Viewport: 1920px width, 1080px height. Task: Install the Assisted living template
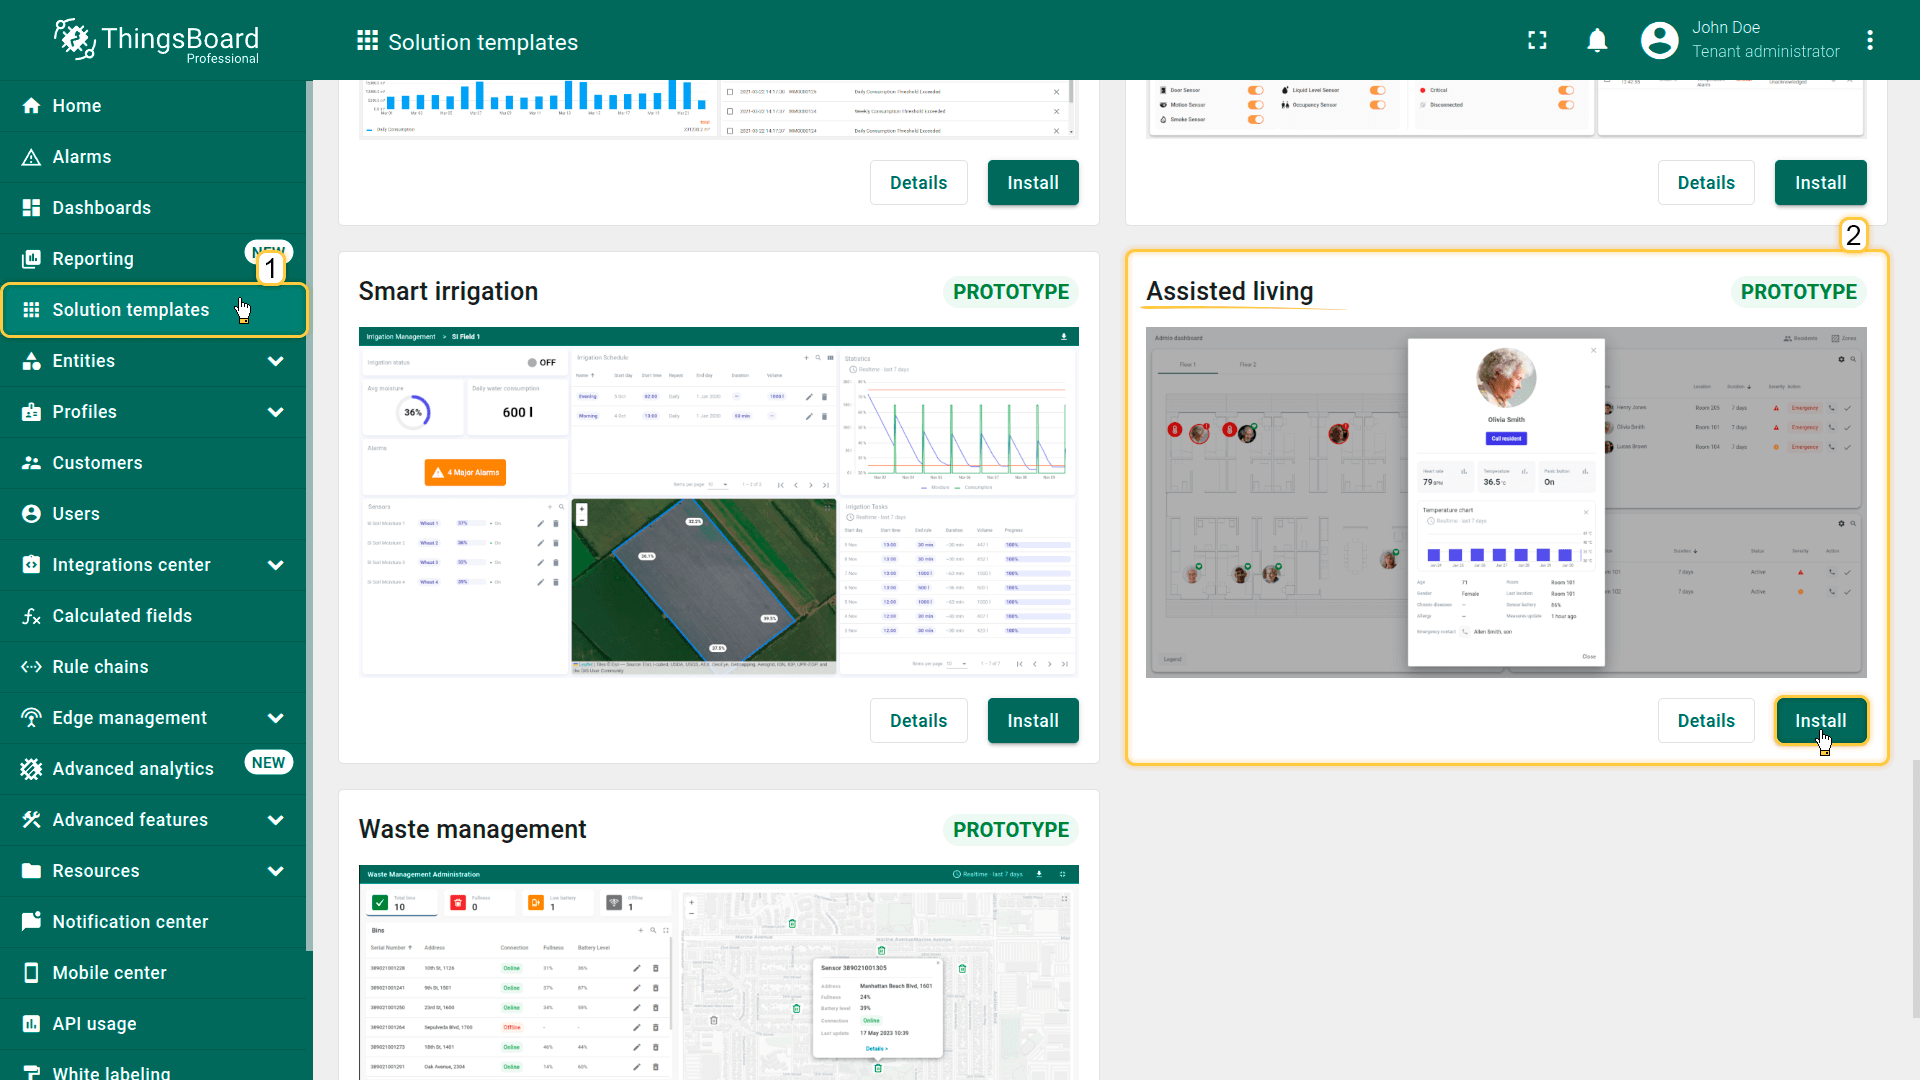pyautogui.click(x=1820, y=721)
